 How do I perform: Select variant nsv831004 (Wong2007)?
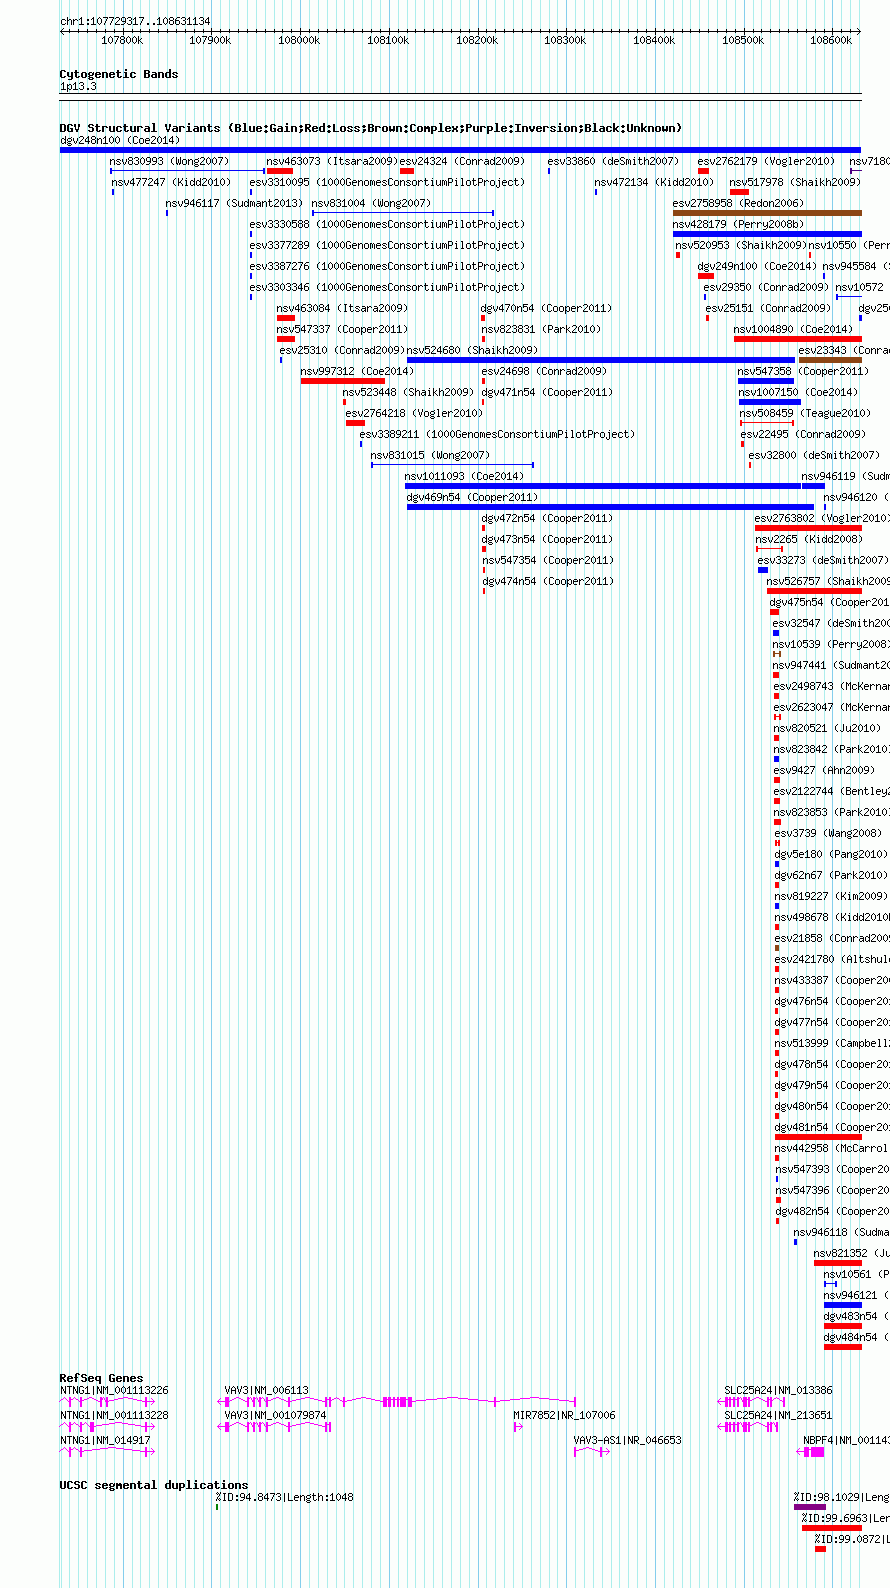tap(371, 203)
